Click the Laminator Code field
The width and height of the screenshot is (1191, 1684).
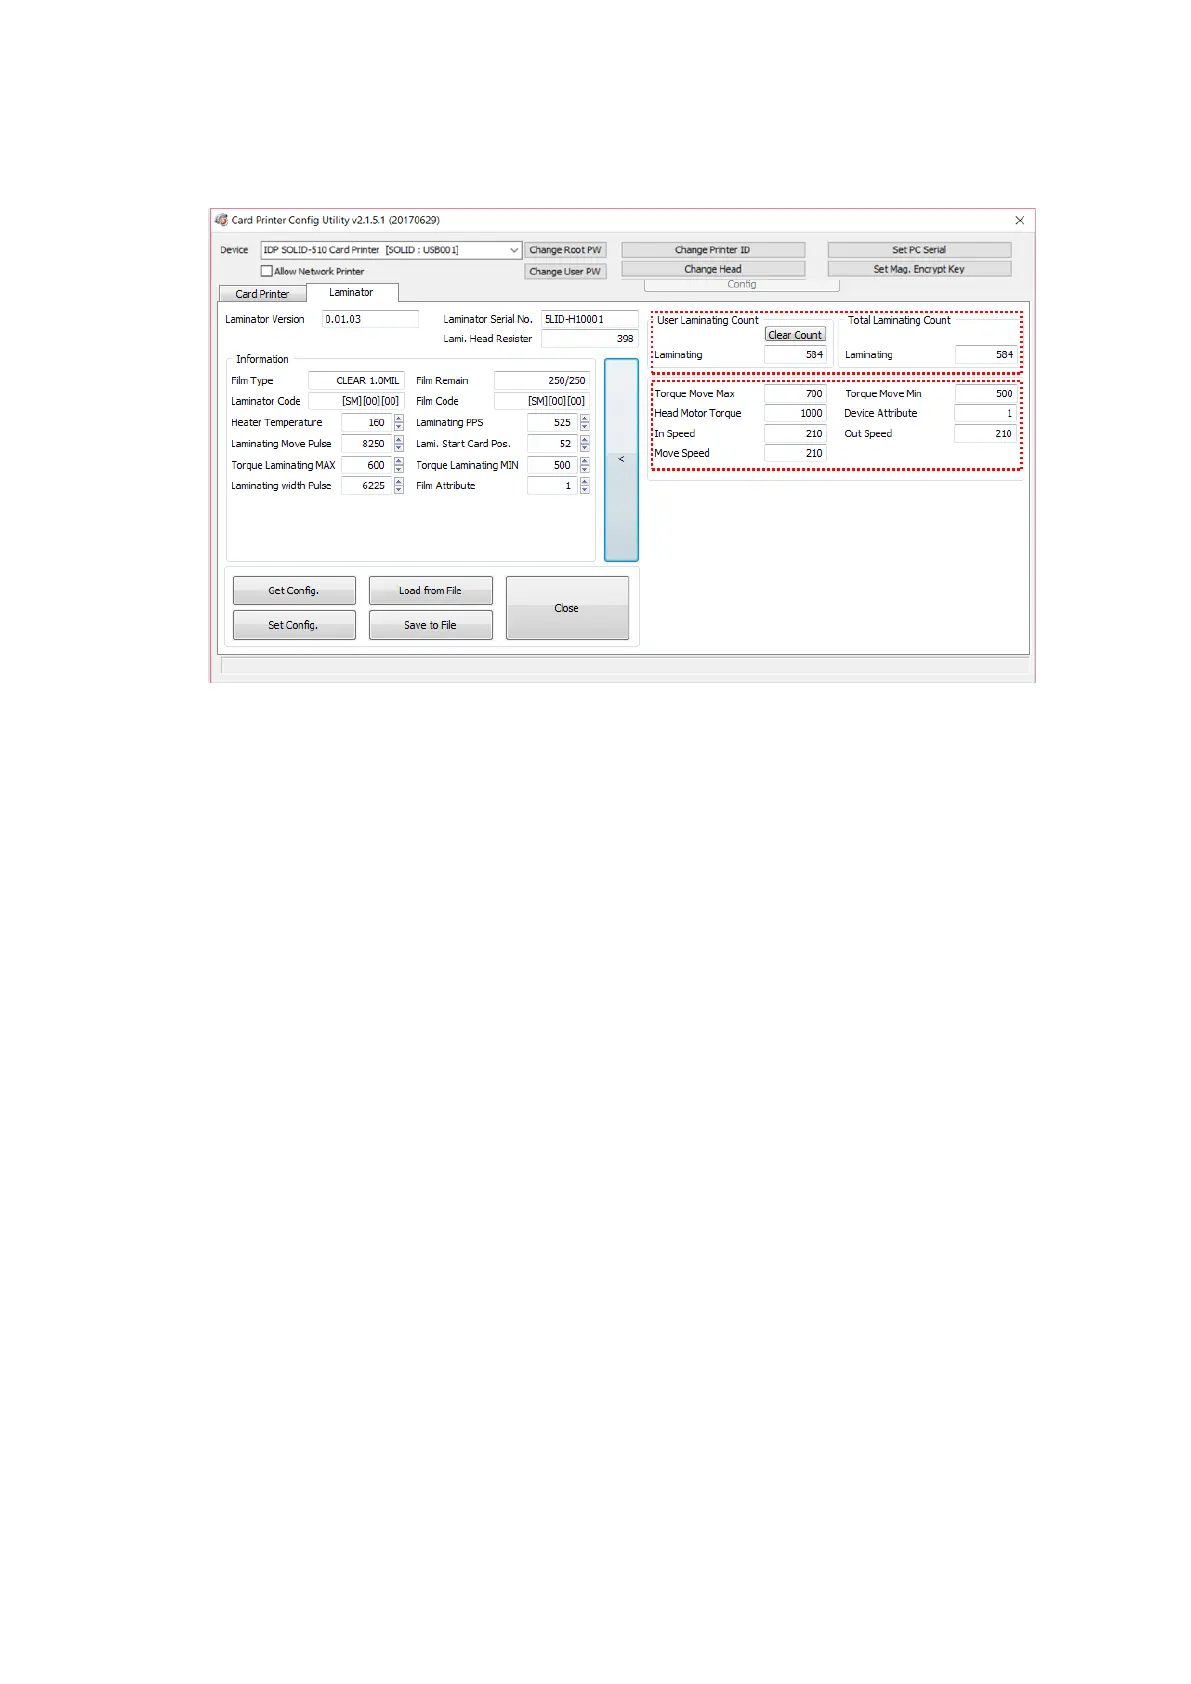356,401
